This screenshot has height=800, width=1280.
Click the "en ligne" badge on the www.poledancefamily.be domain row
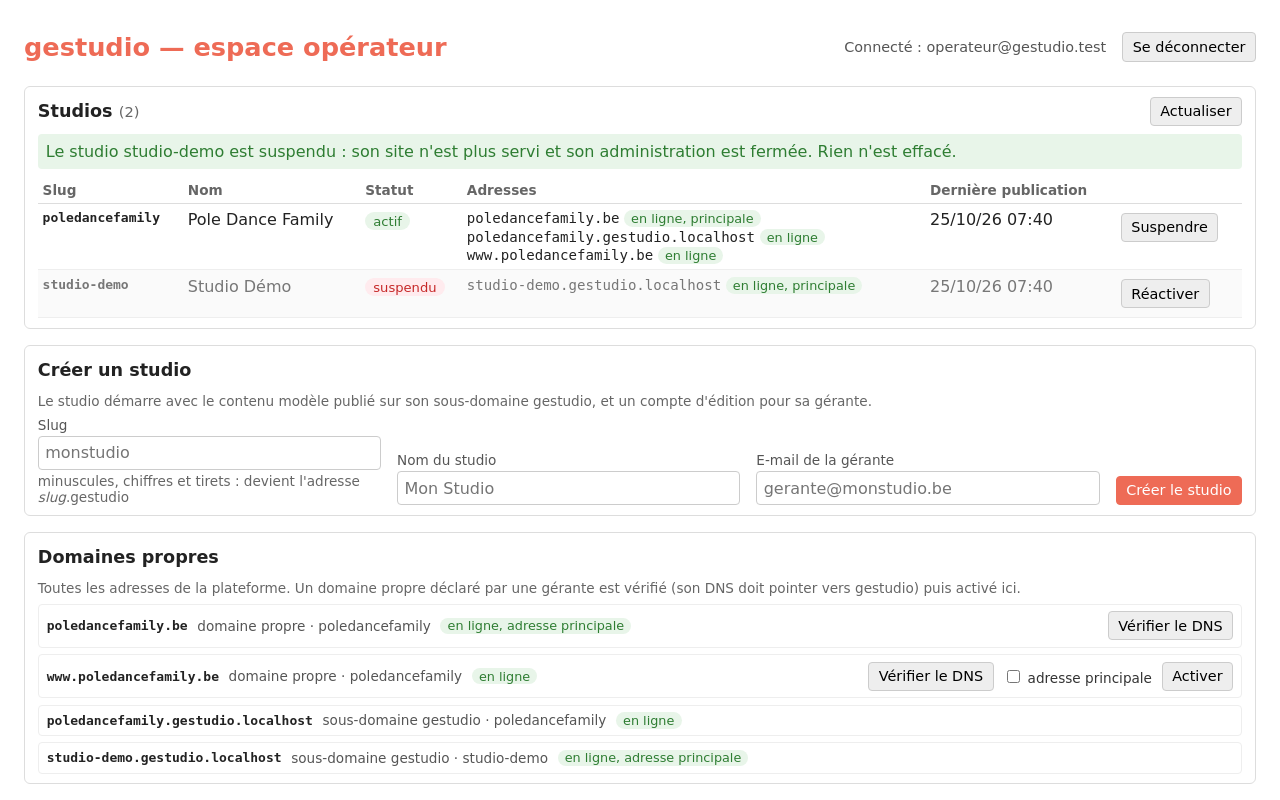tap(504, 676)
